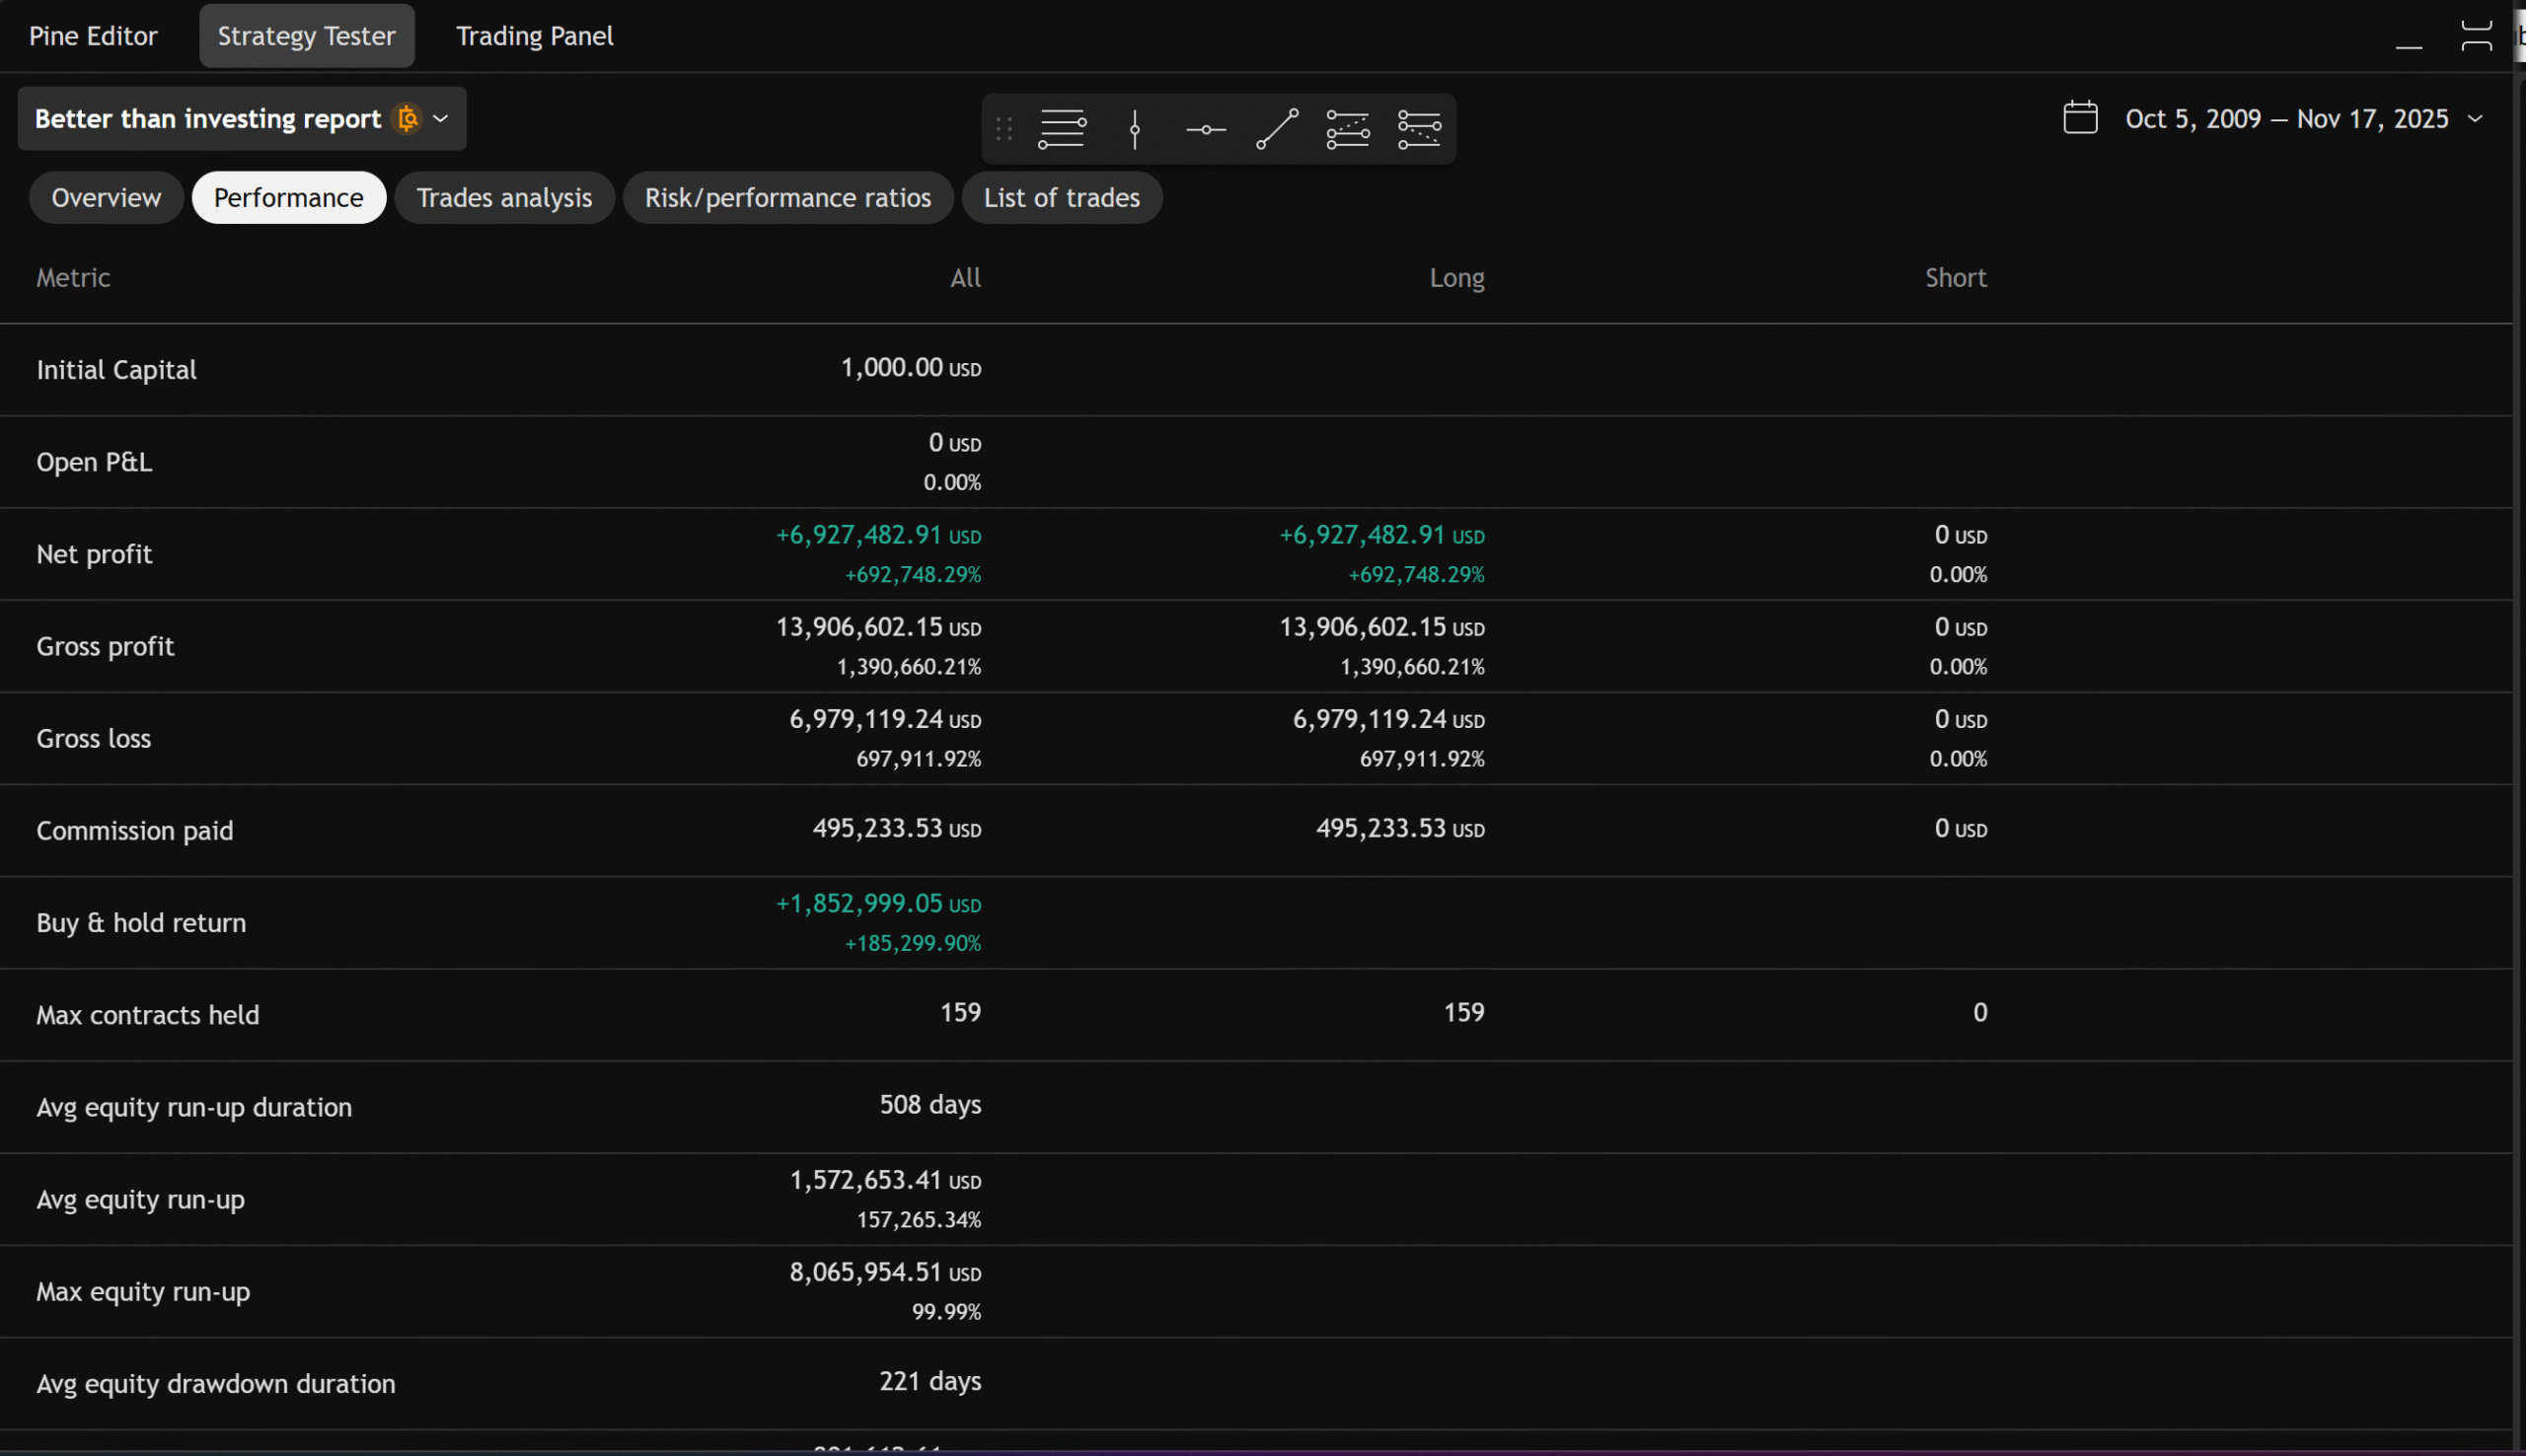
Task: Open the Trading Panel tab
Action: click(534, 36)
